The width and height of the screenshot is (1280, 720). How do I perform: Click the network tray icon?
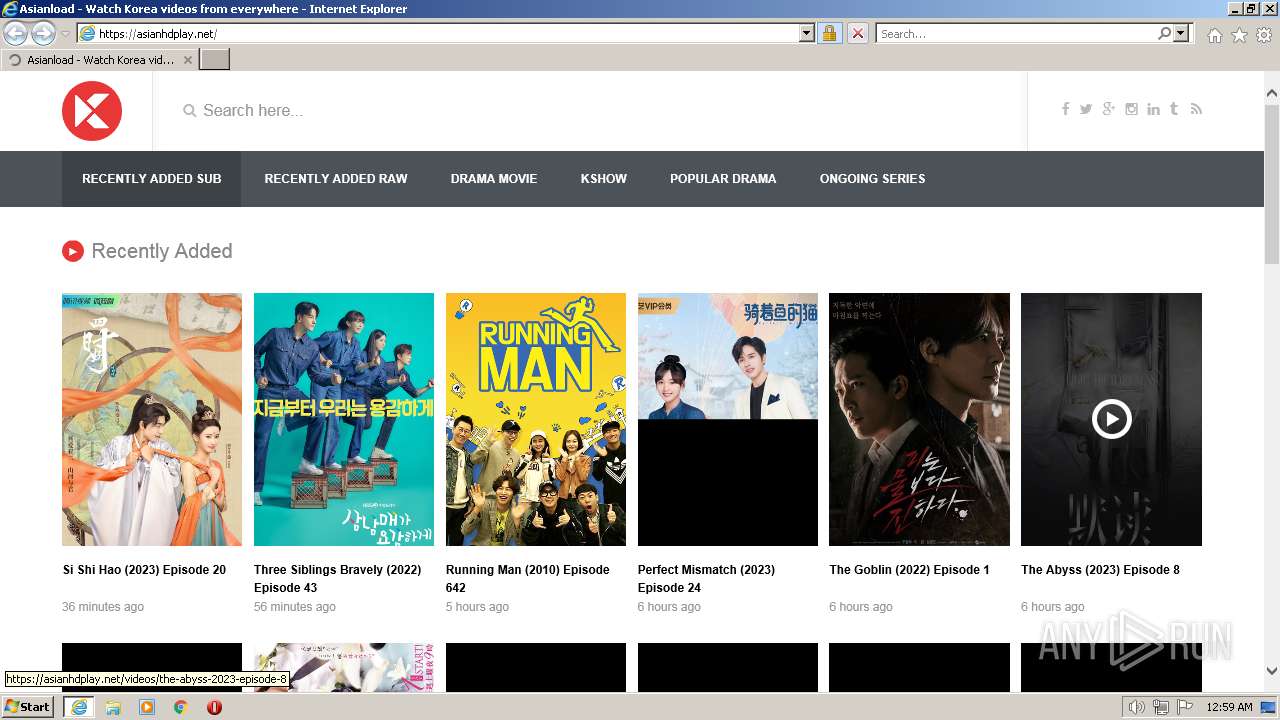click(x=1160, y=707)
